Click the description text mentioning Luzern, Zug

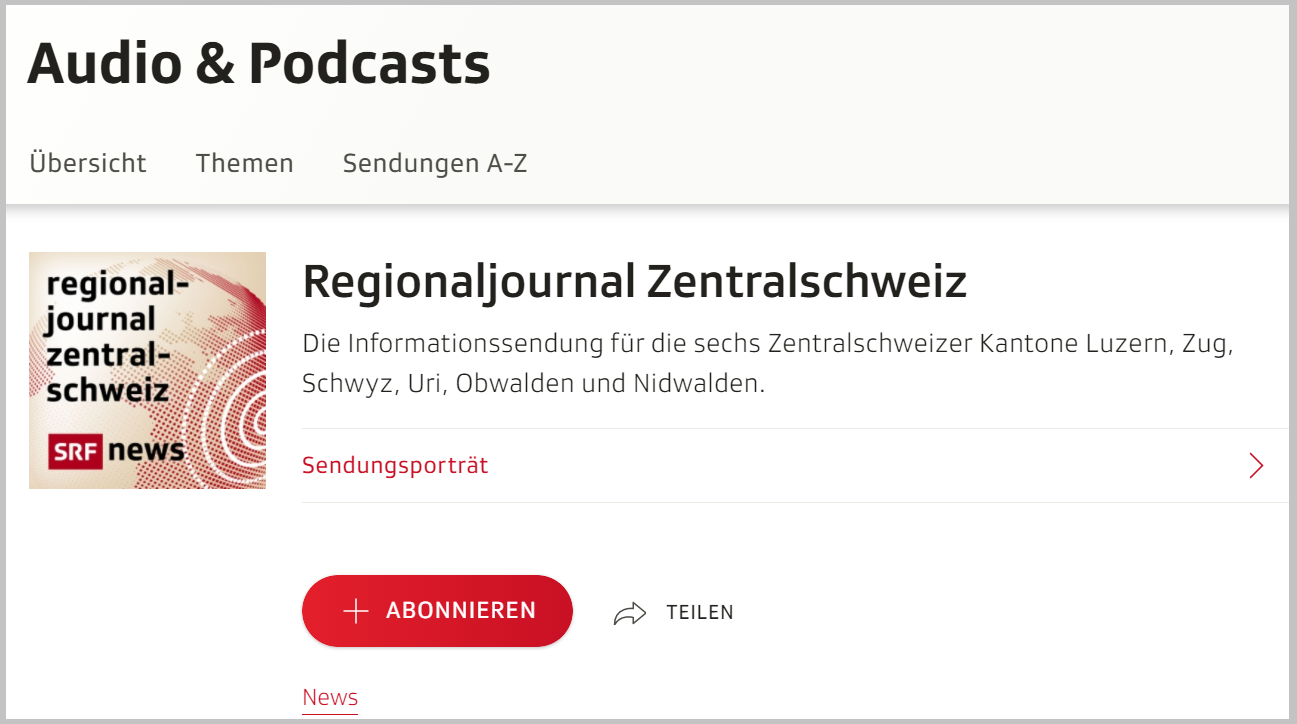tap(768, 364)
